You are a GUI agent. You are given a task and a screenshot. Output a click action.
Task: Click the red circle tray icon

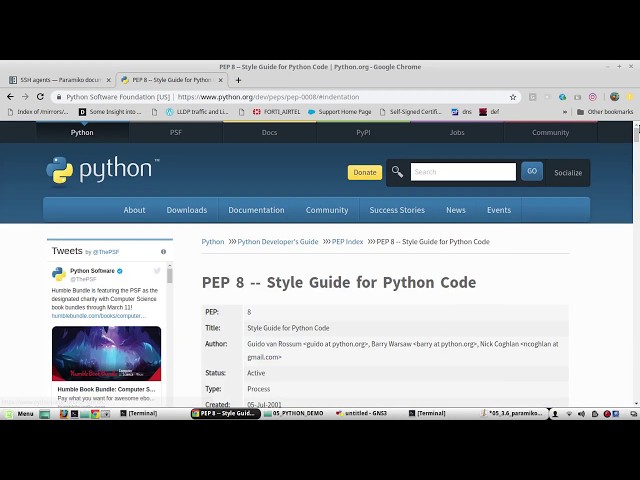[x=607, y=414]
